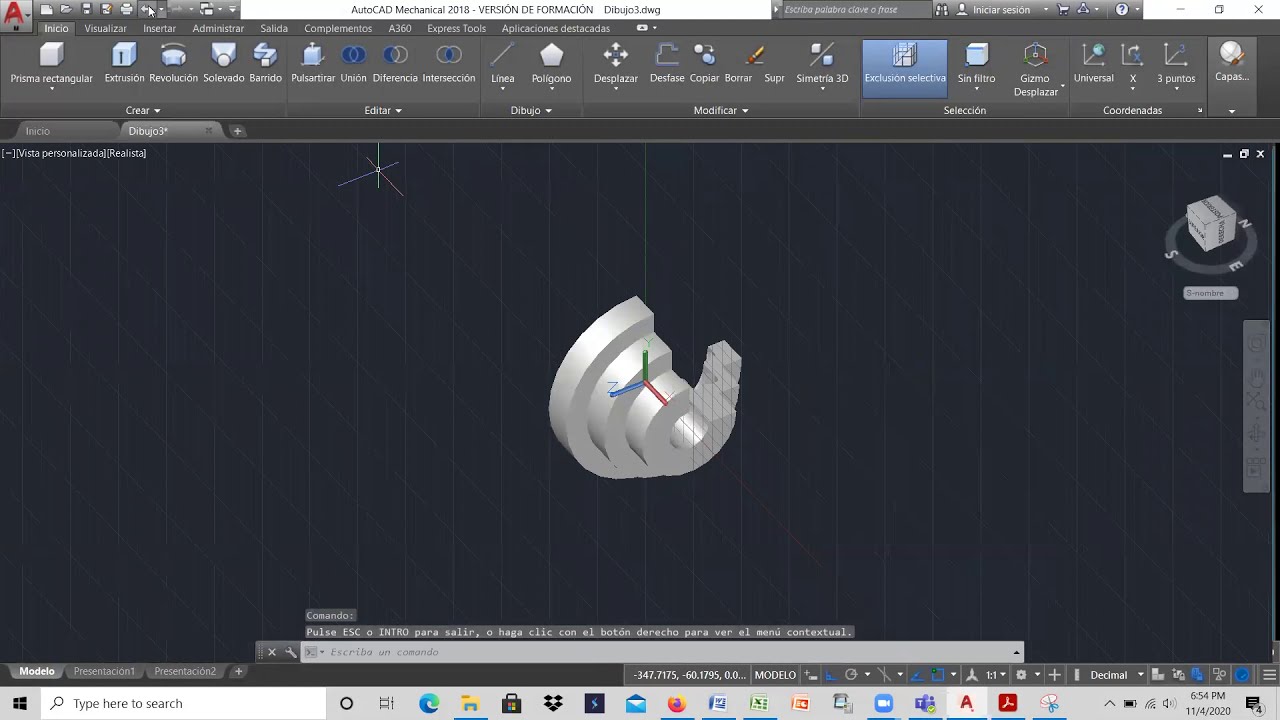Viewport: 1280px width, 720px height.
Task: Activate the Barrido sweep tool
Action: pos(265,63)
